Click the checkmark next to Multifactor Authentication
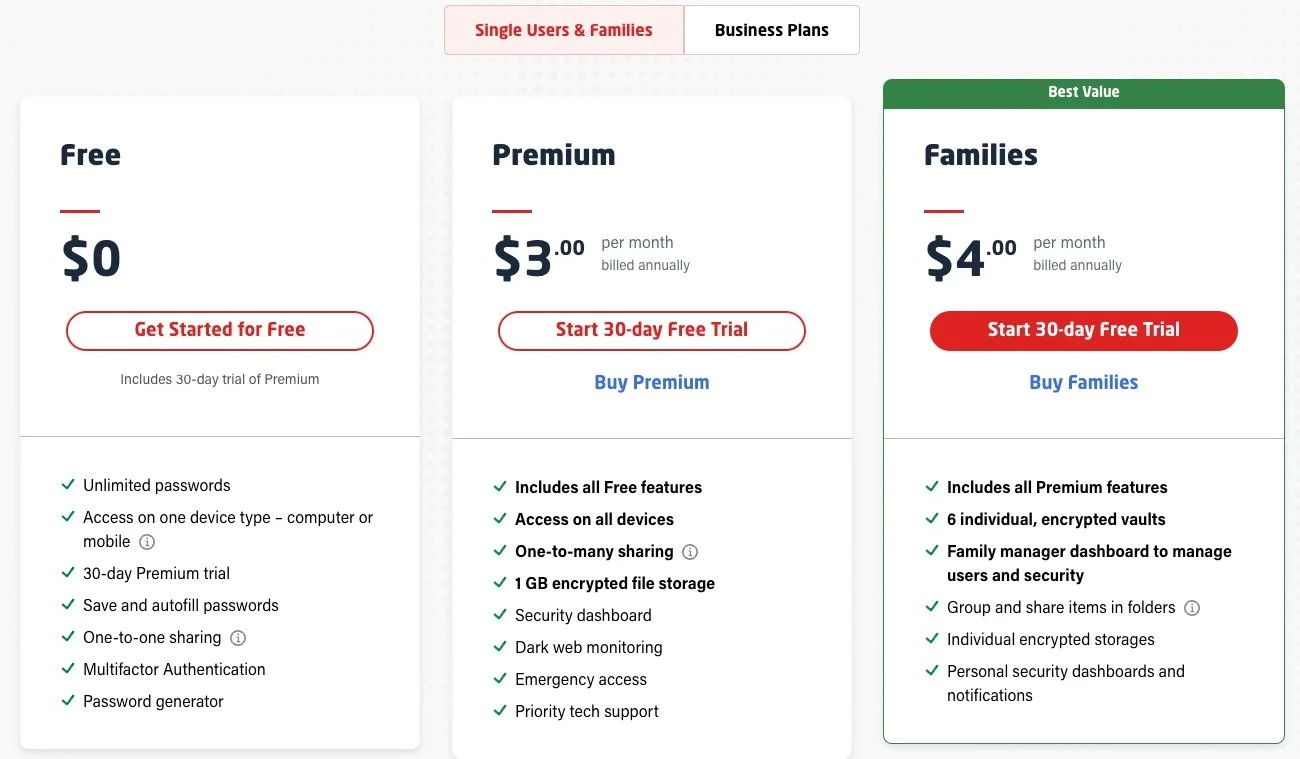1300x759 pixels. click(x=68, y=669)
